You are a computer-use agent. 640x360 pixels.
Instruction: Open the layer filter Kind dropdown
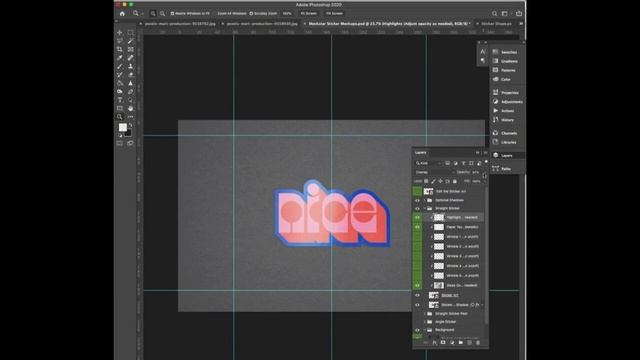429,163
